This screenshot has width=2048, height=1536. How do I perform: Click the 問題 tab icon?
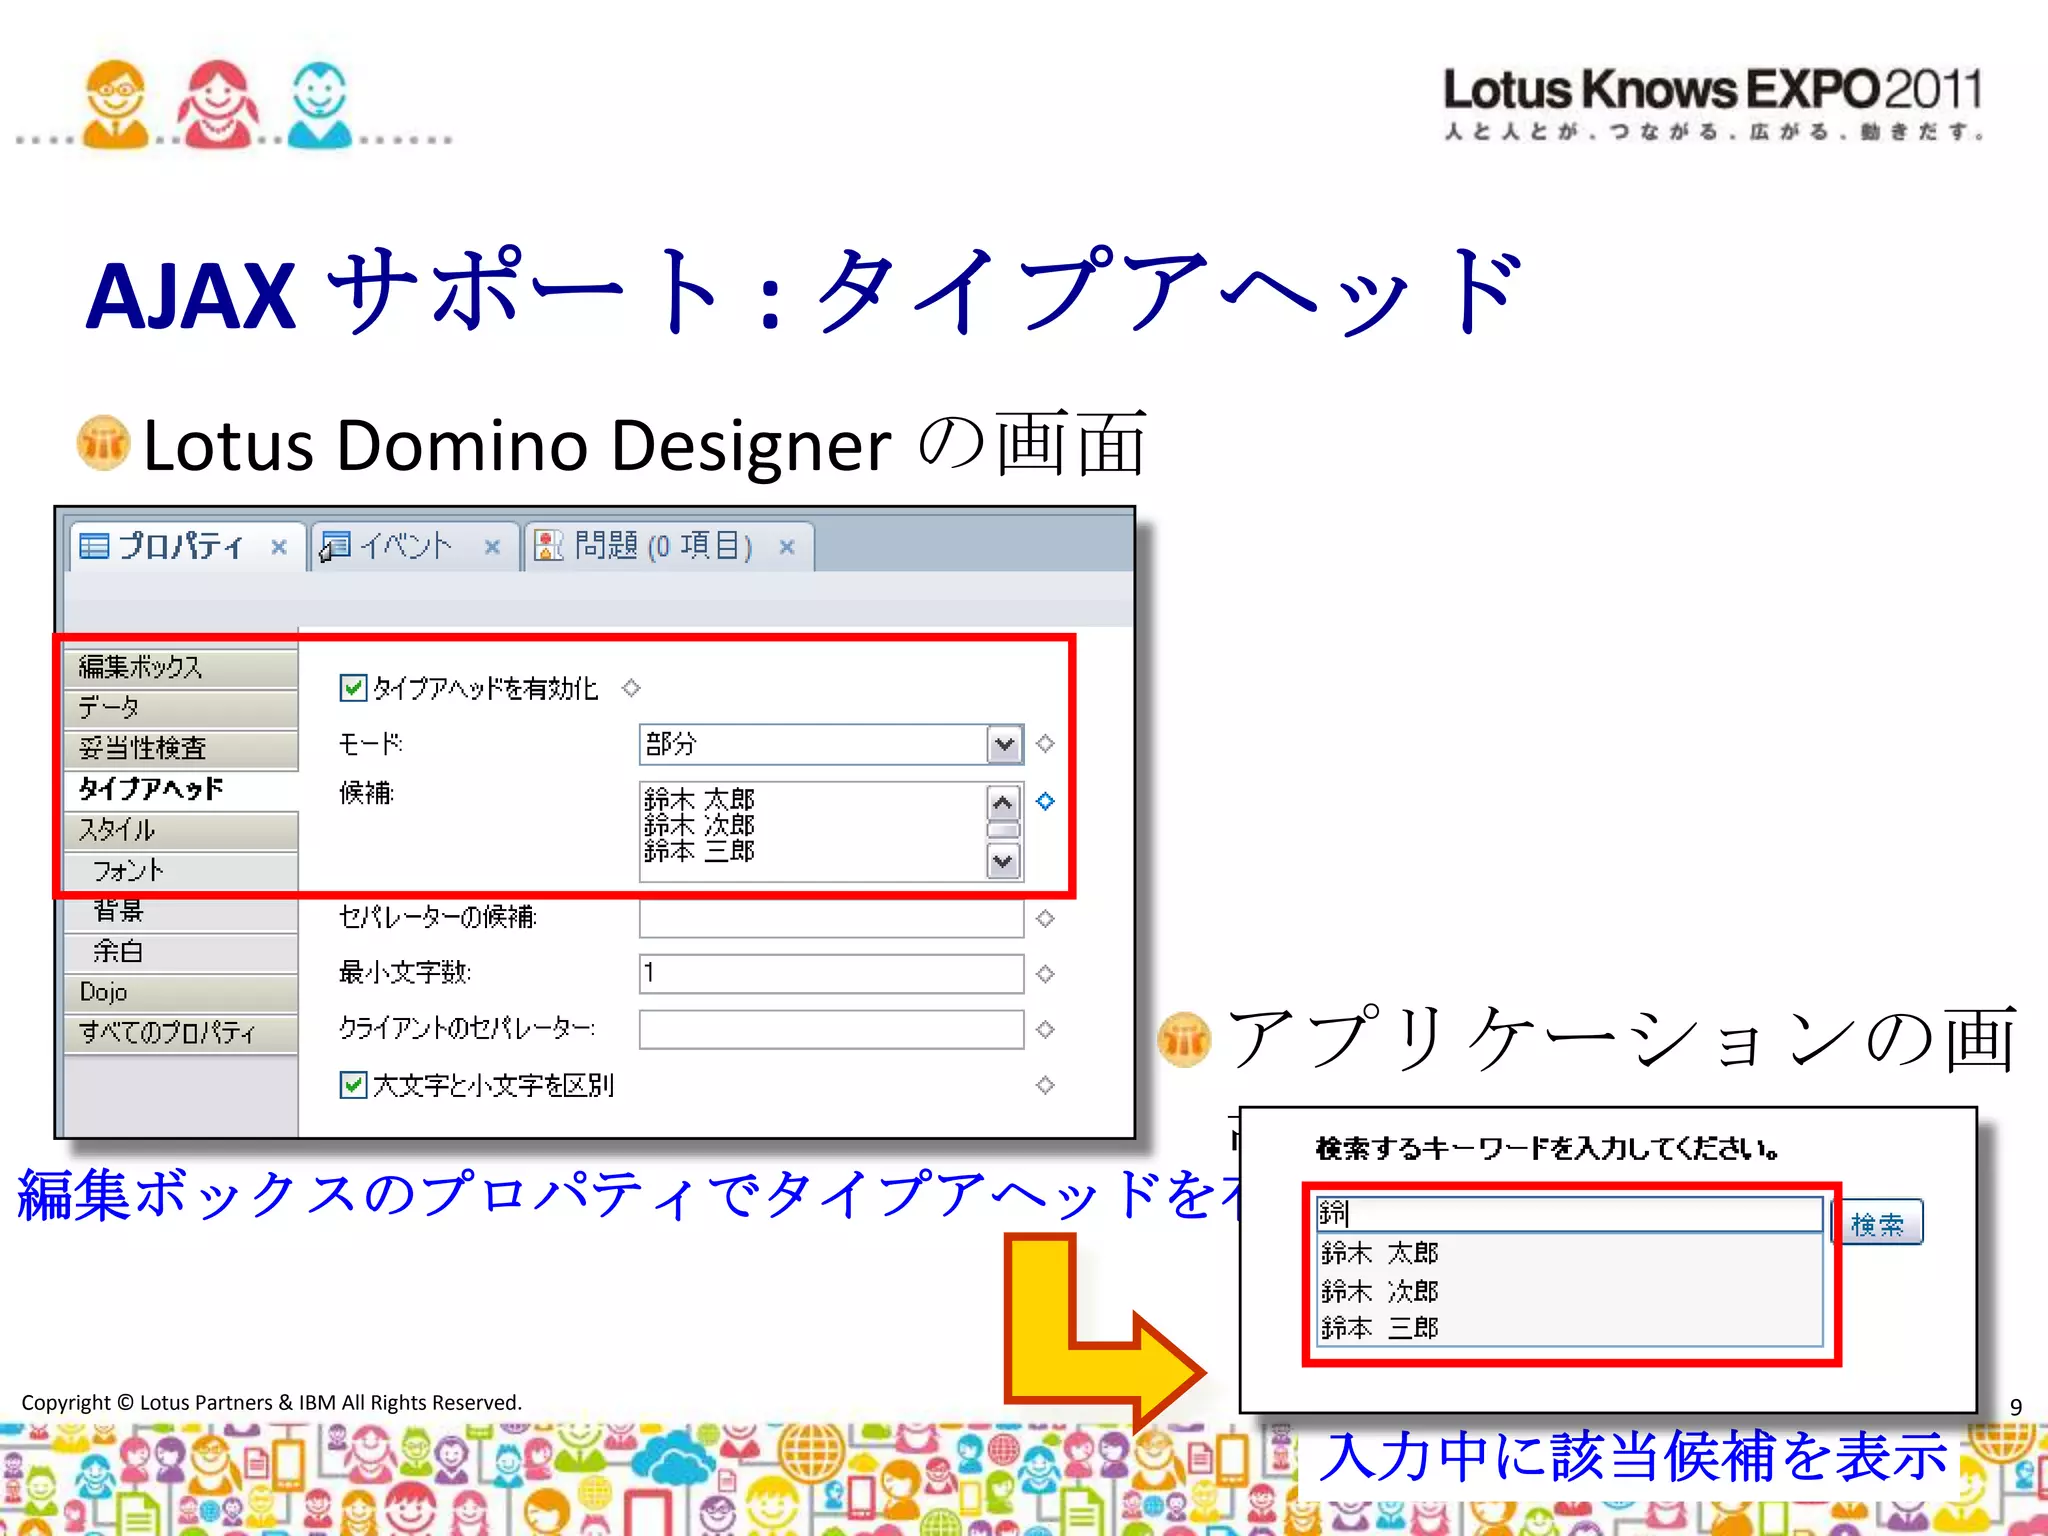click(x=549, y=546)
